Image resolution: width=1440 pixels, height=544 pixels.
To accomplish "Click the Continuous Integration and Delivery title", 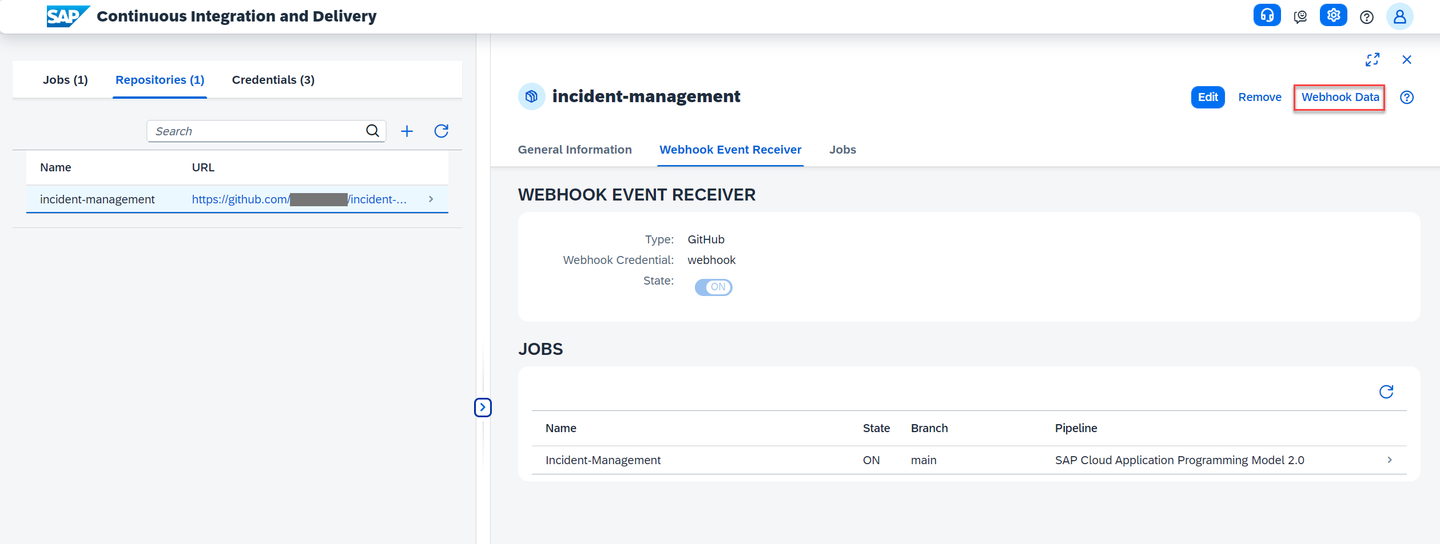I will coord(237,16).
